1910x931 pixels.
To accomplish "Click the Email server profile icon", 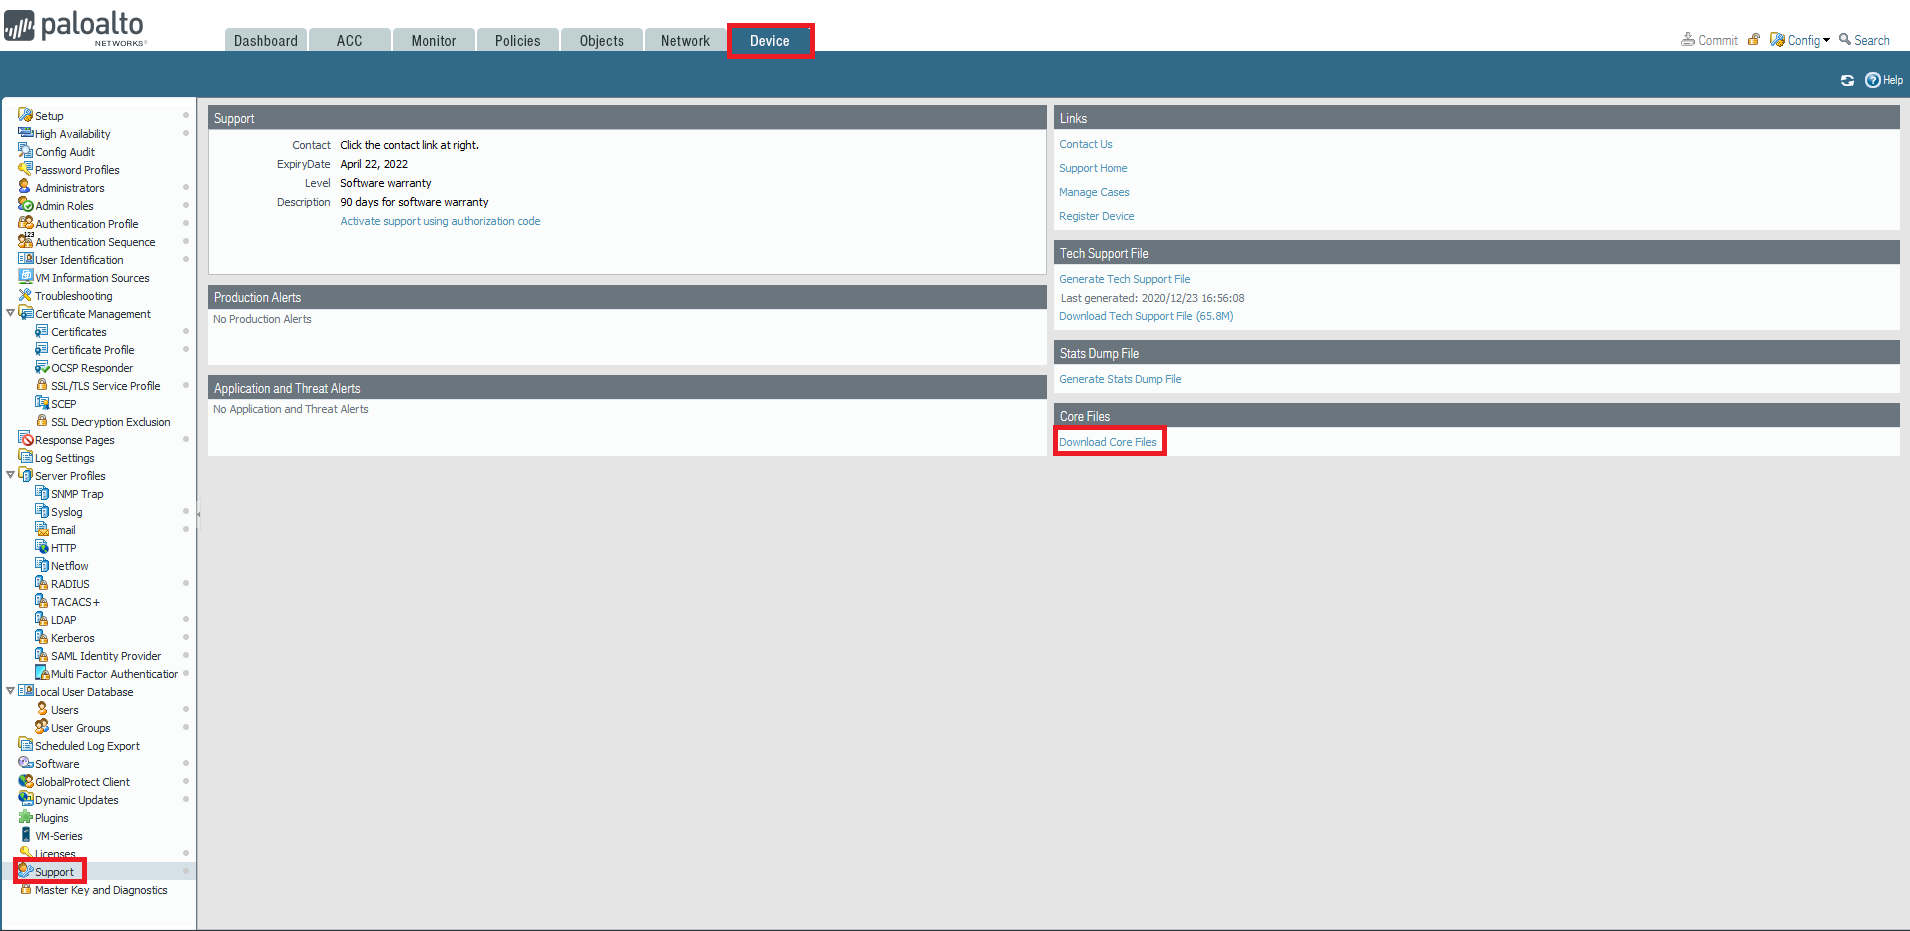I will tap(42, 529).
